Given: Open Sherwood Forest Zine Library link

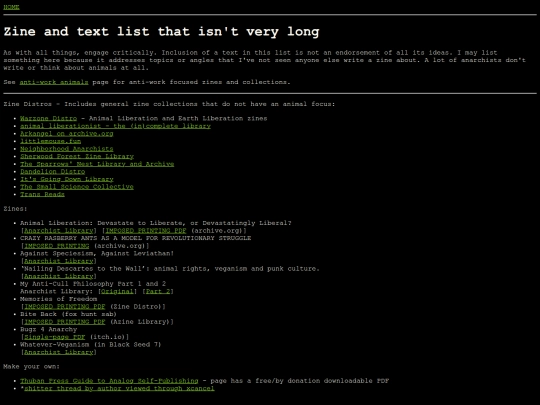Looking at the screenshot, I should tap(77, 156).
